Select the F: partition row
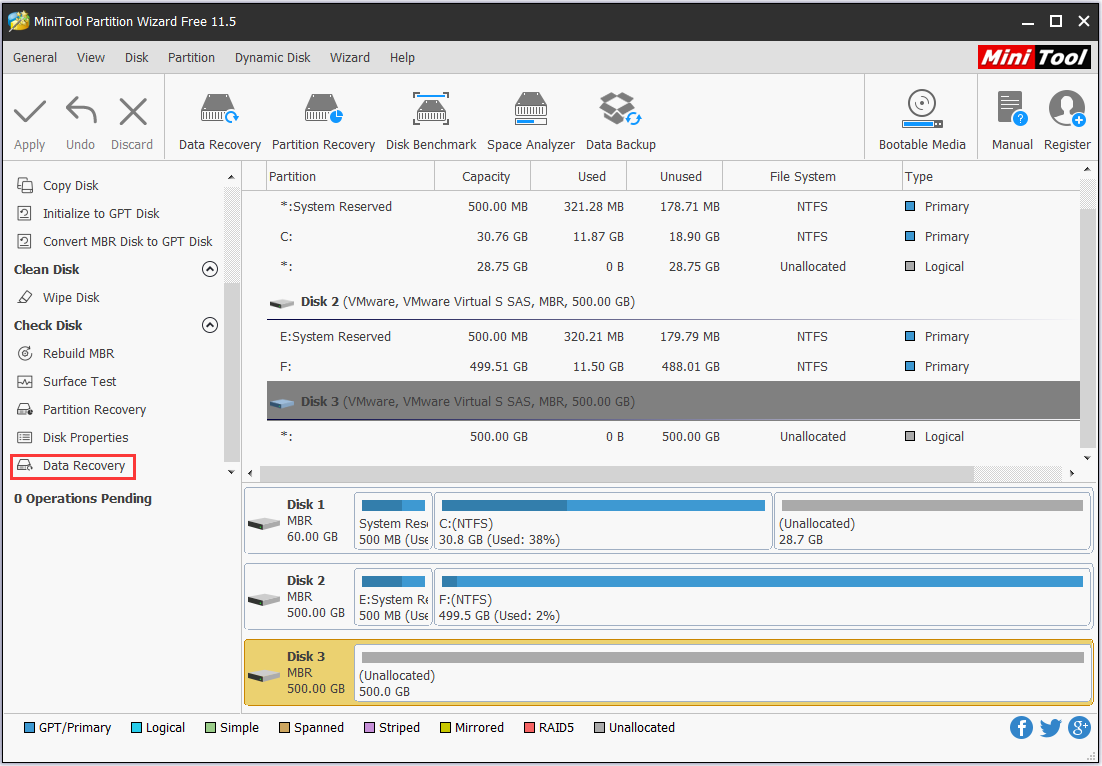 (x=673, y=367)
